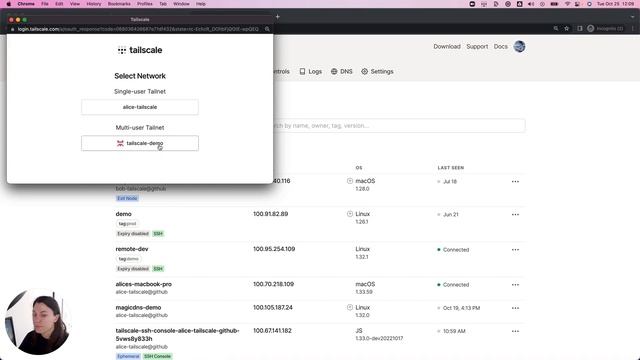640x360 pixels.
Task: Open tailscale-ssh-console-alice-tailscale-github machine details
Action: (x=177, y=335)
